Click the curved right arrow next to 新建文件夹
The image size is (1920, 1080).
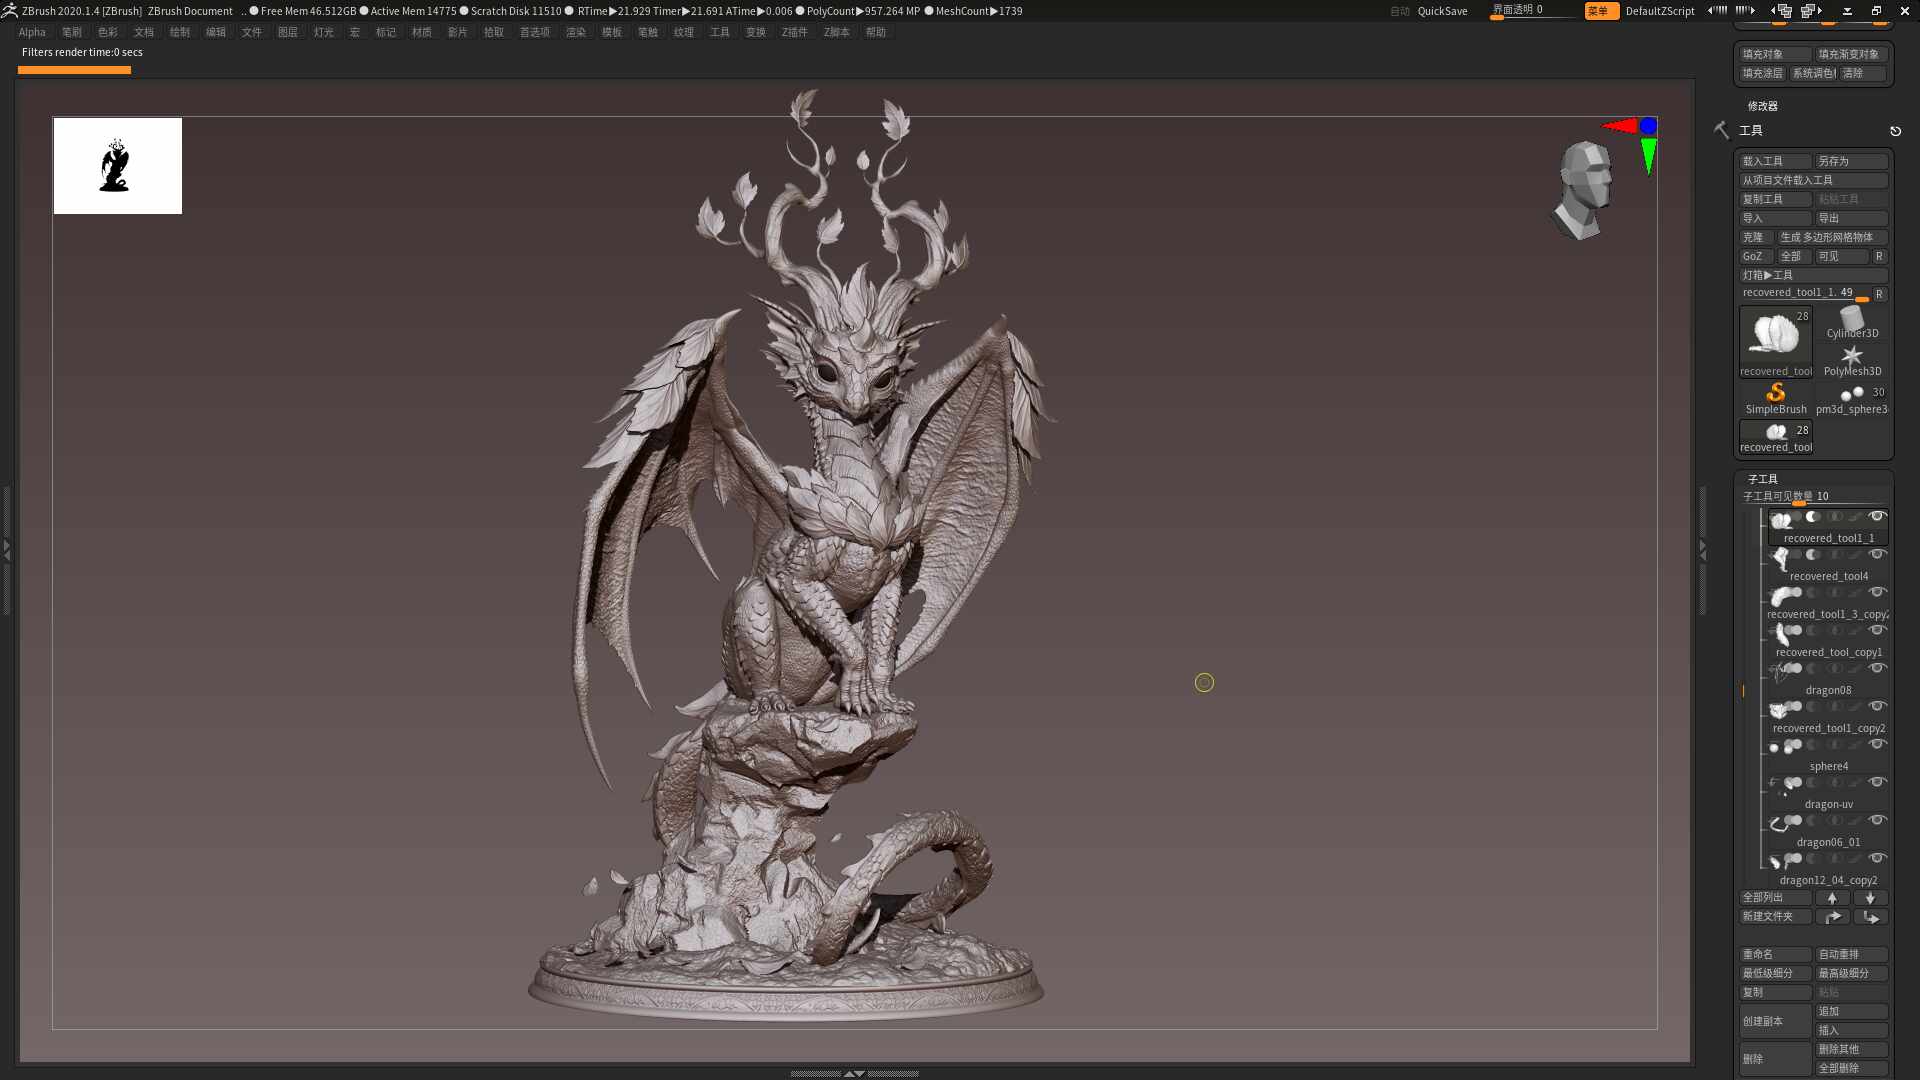pos(1833,917)
